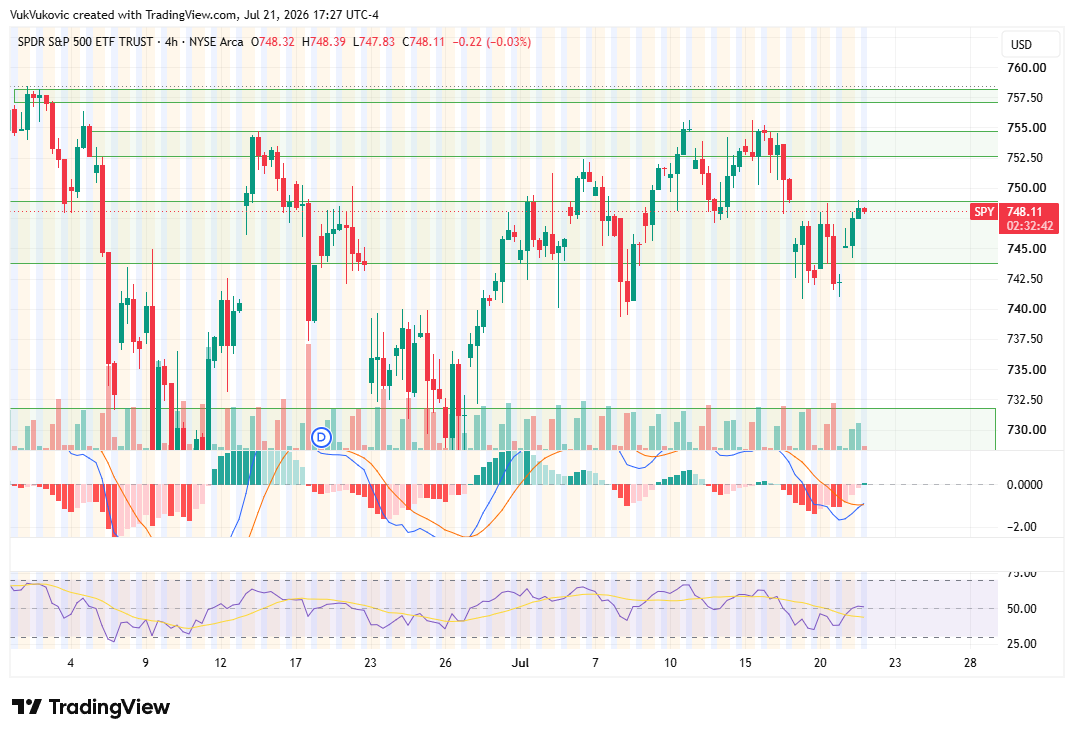Click the MACD 0.0000 axis label
The height and width of the screenshot is (737, 1074).
click(1025, 485)
